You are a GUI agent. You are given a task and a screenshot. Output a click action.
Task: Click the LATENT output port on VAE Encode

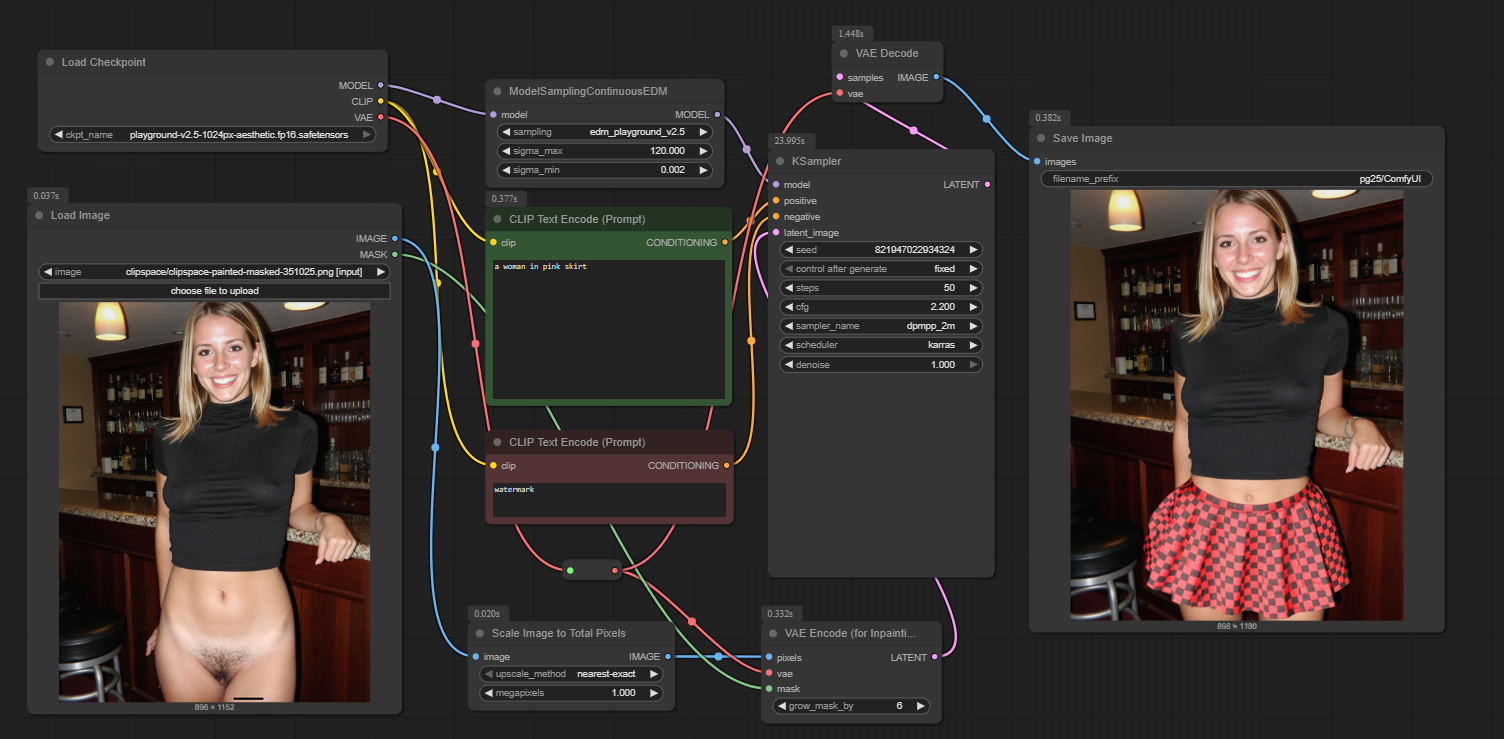(x=934, y=657)
